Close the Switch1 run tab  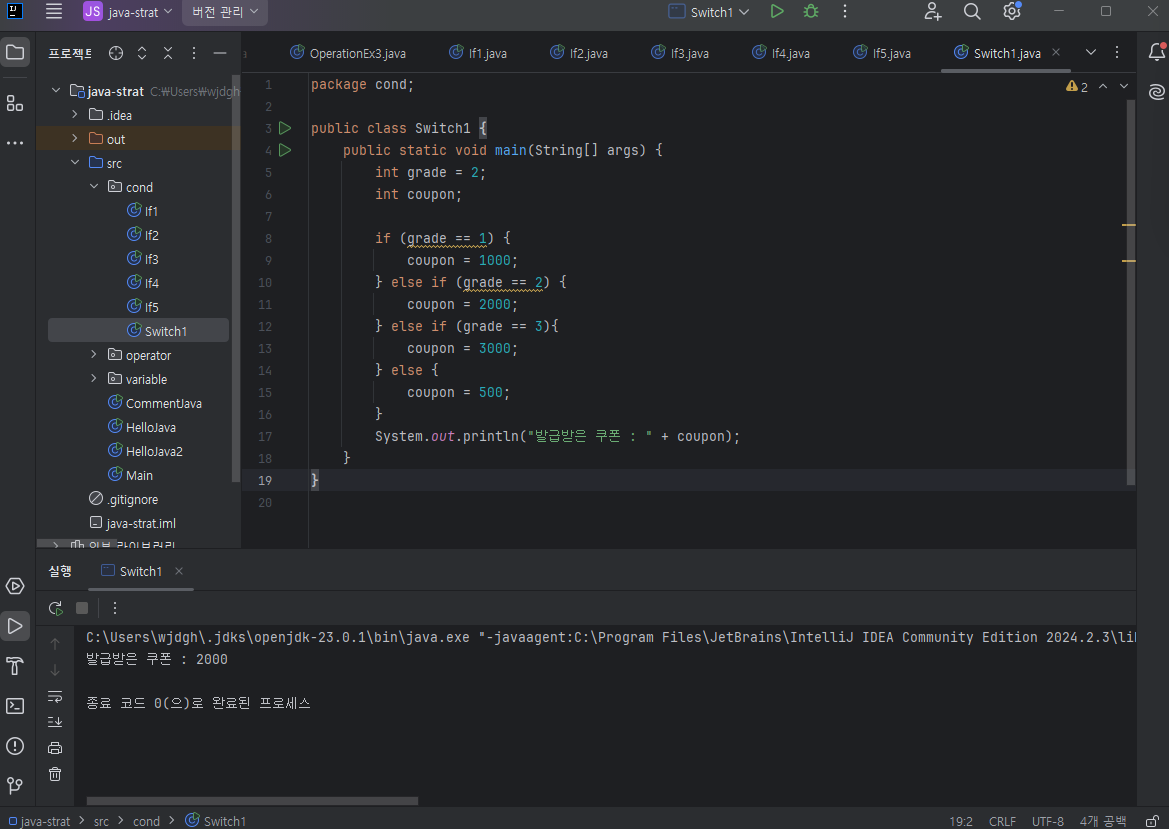pyautogui.click(x=179, y=571)
